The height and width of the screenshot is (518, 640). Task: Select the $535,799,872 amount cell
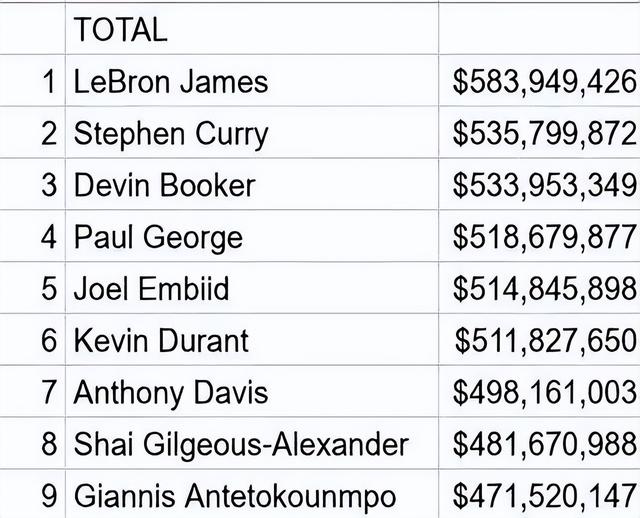[x=540, y=133]
